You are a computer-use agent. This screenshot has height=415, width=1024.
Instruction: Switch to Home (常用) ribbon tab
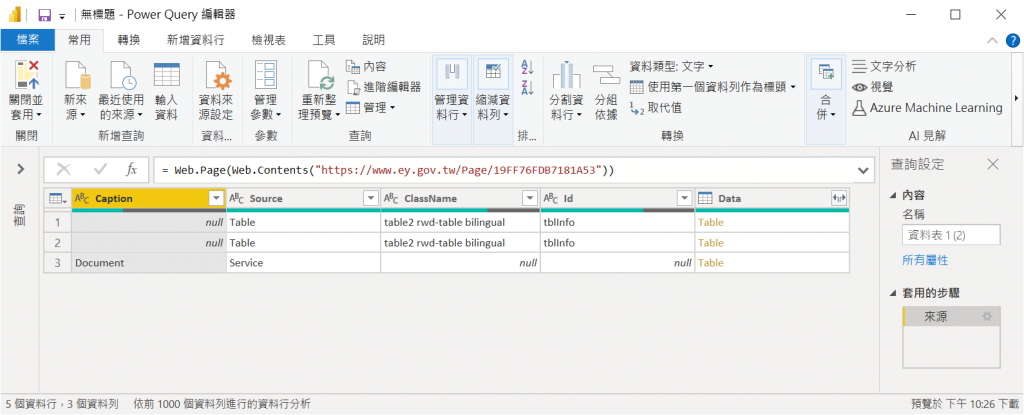click(80, 40)
